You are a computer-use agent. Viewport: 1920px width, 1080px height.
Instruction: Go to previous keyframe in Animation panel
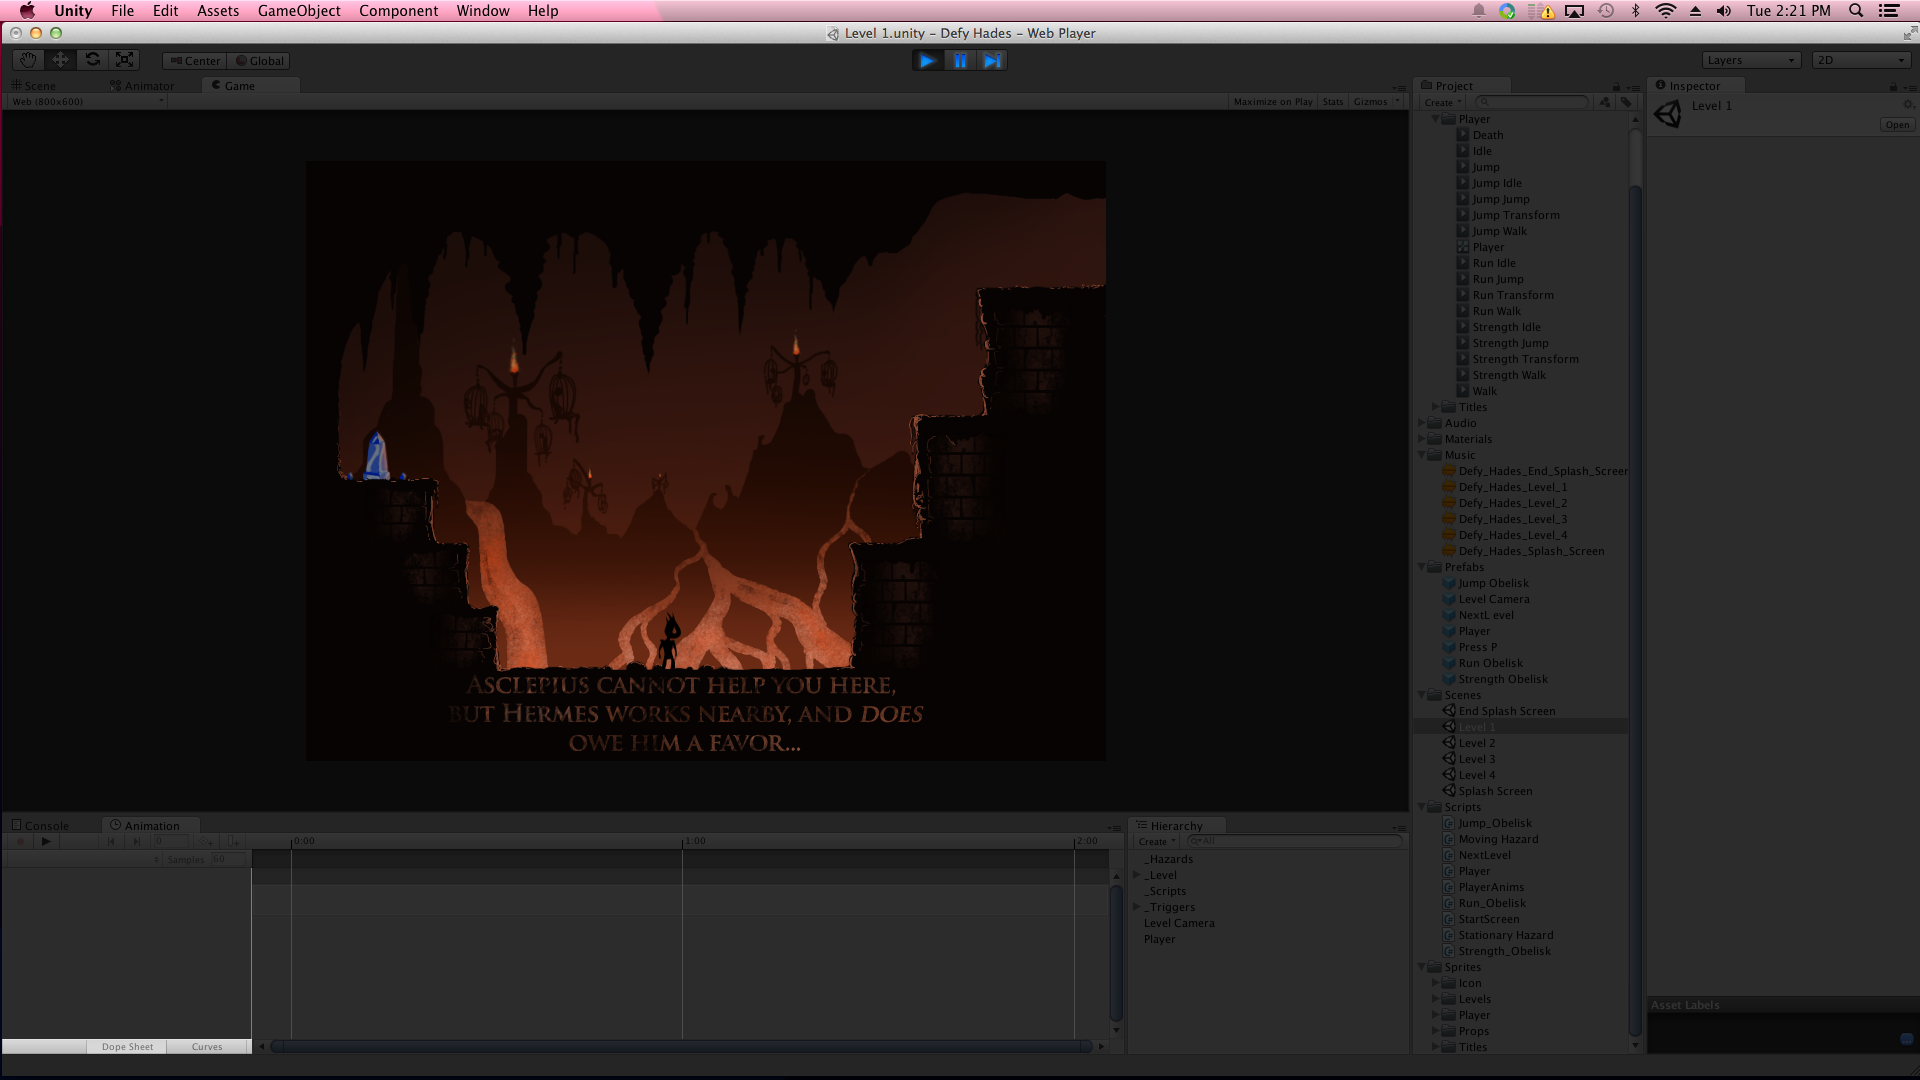[111, 842]
